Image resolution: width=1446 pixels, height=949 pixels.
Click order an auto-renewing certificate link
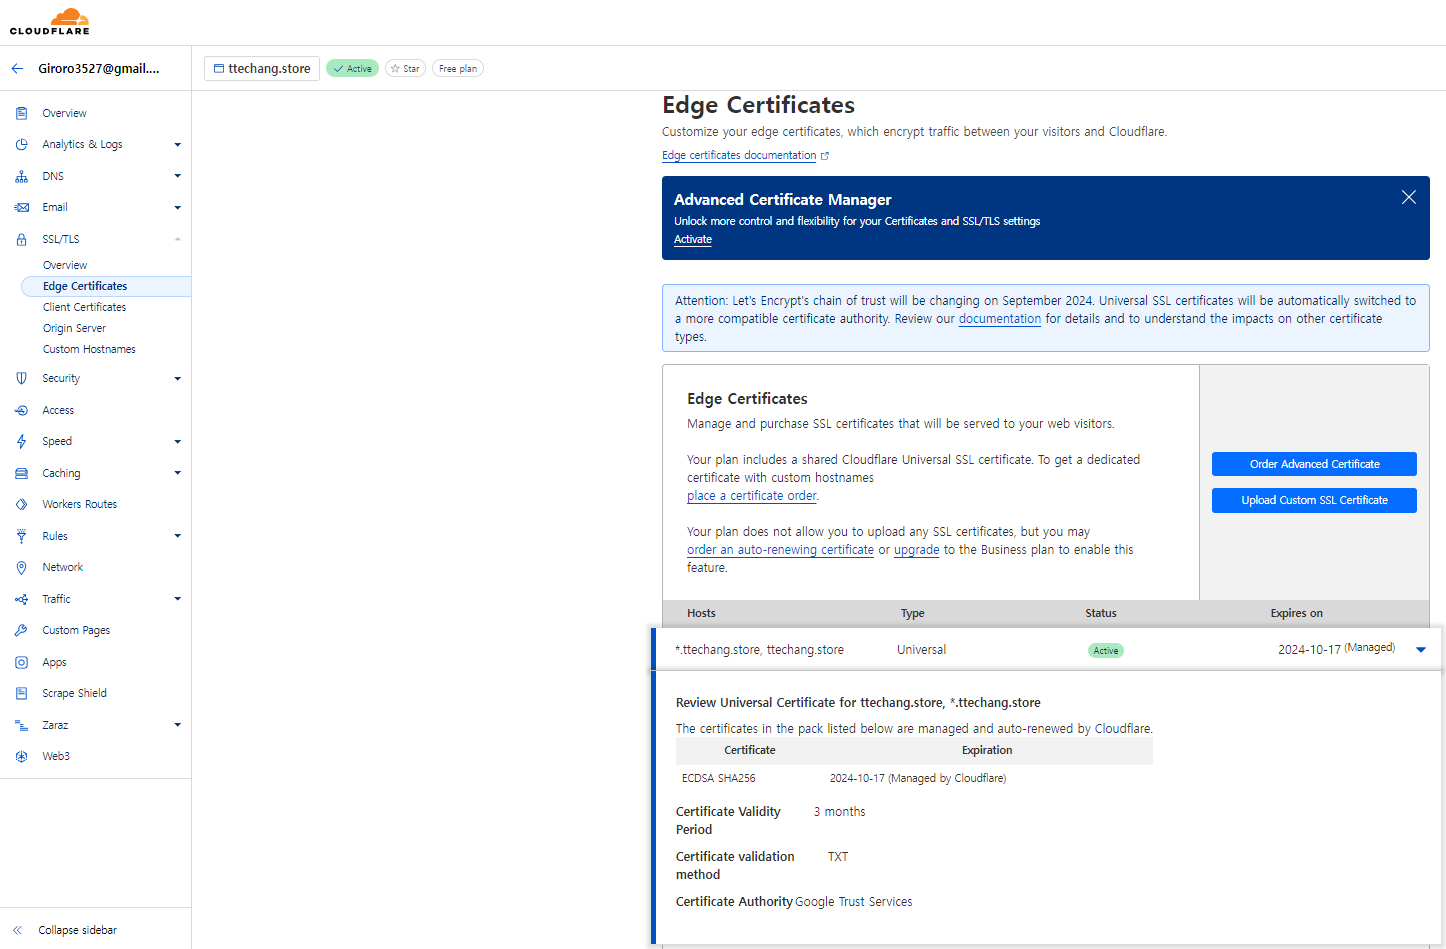[780, 550]
